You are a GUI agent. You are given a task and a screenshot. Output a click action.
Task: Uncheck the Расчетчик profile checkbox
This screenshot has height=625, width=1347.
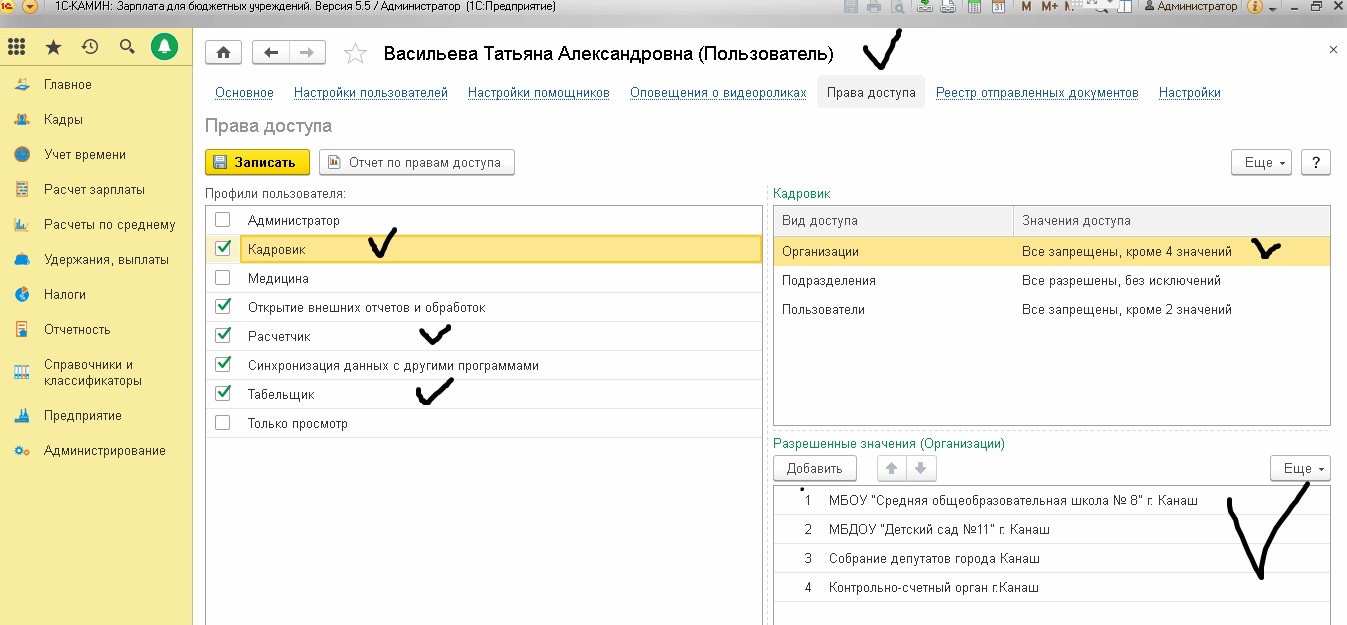[223, 336]
